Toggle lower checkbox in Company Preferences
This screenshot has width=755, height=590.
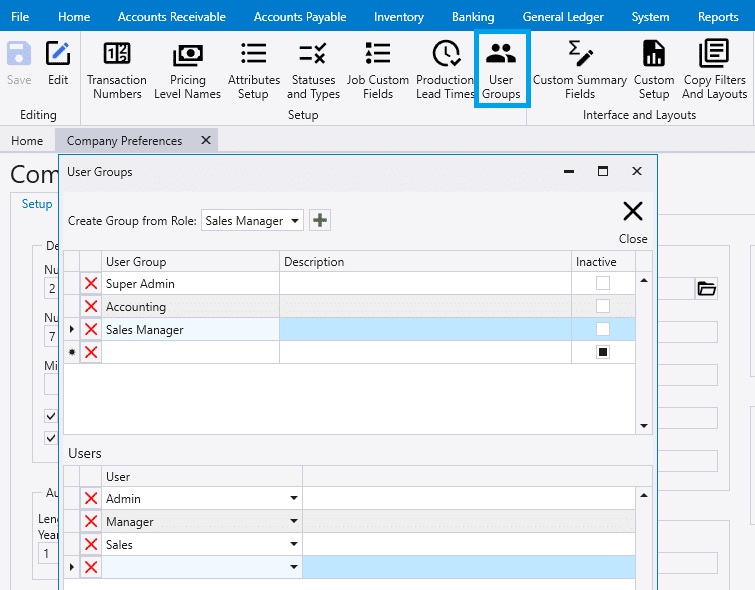tap(51, 438)
